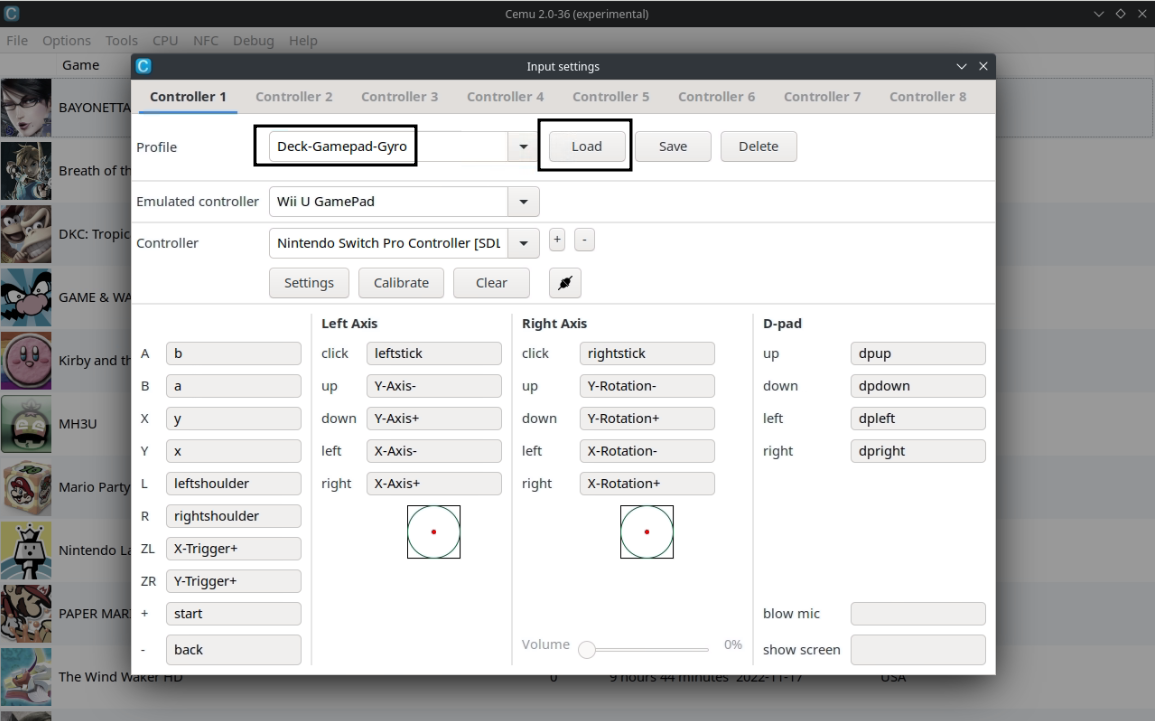Click the controller connection plug icon button
The image size is (1155, 721).
(565, 283)
